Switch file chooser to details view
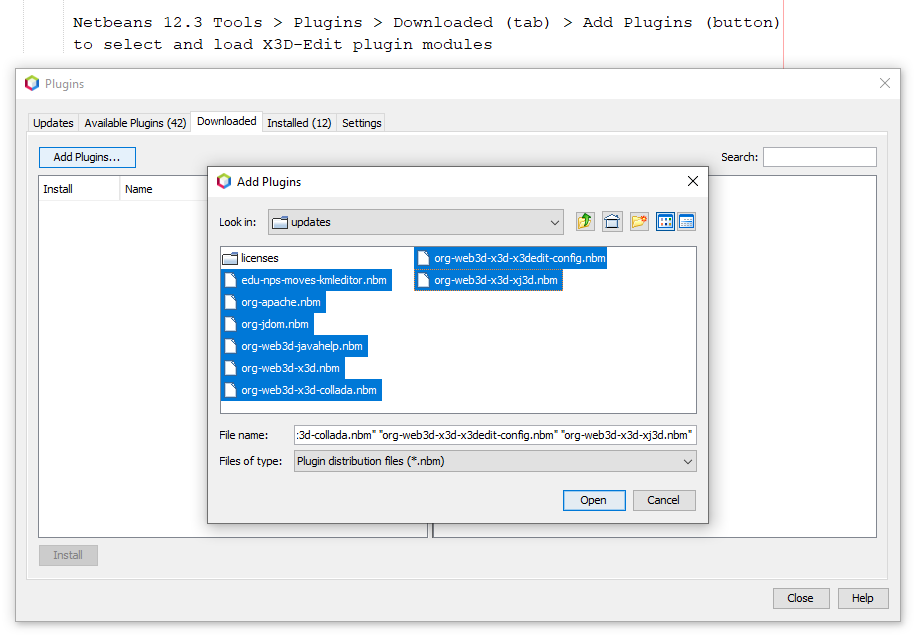The width and height of the screenshot is (916, 635). (x=687, y=221)
